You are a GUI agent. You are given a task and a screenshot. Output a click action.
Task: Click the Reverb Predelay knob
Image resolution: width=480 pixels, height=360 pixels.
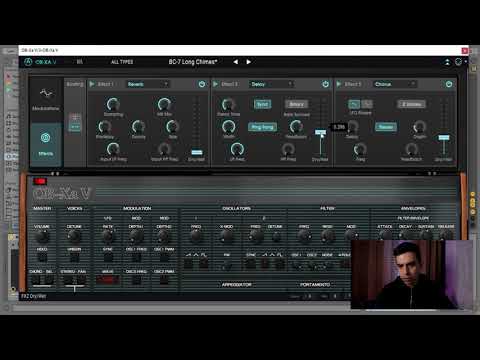(x=104, y=127)
